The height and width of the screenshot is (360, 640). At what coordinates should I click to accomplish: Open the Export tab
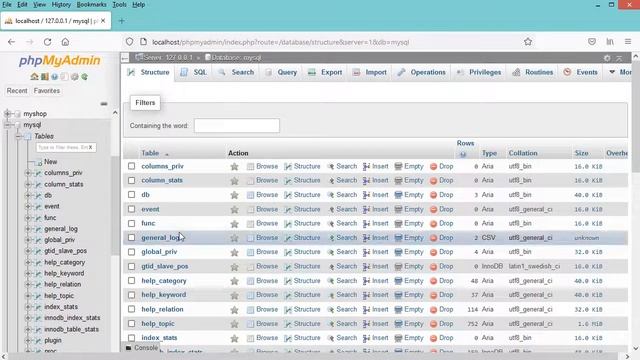click(325, 72)
